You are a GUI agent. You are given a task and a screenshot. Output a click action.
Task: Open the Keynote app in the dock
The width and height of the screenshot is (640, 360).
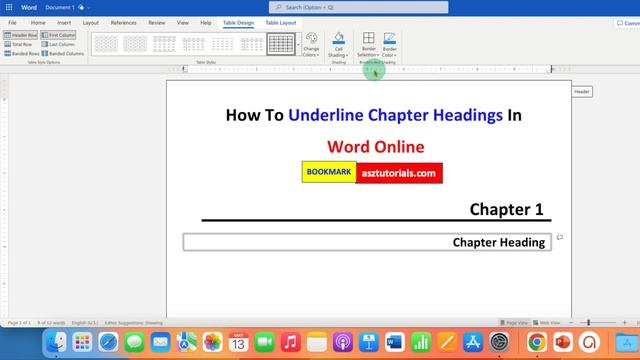click(x=369, y=342)
